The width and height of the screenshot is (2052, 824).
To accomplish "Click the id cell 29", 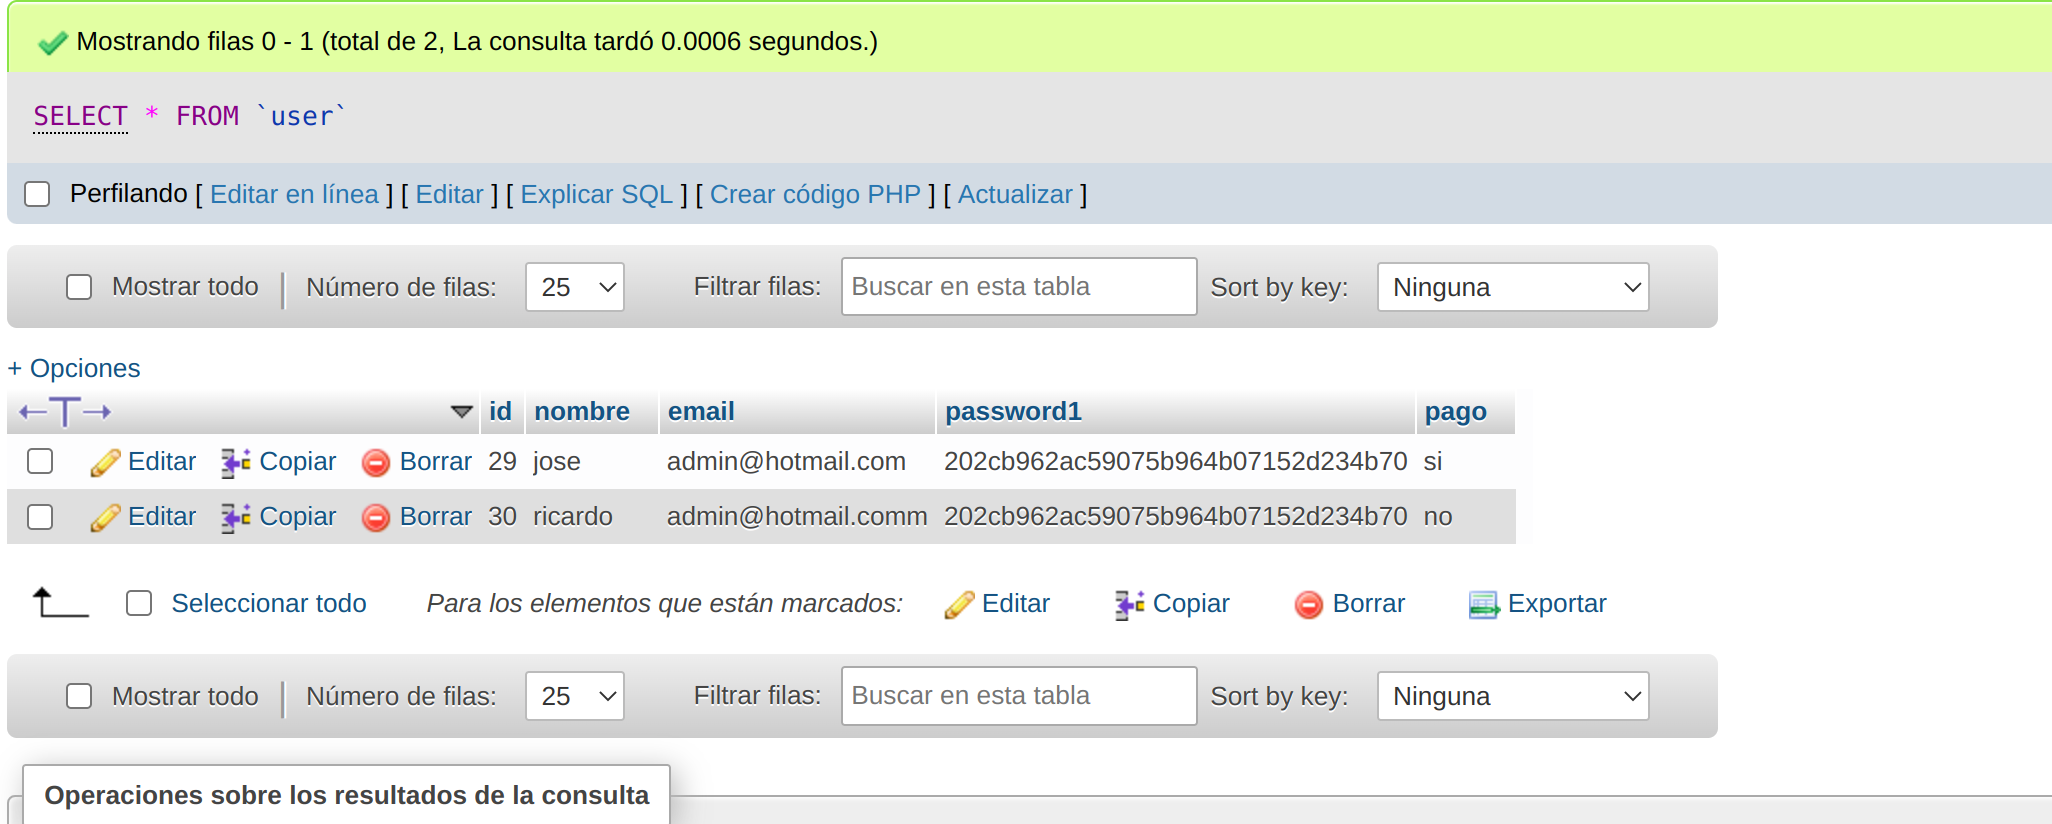I will click(502, 461).
